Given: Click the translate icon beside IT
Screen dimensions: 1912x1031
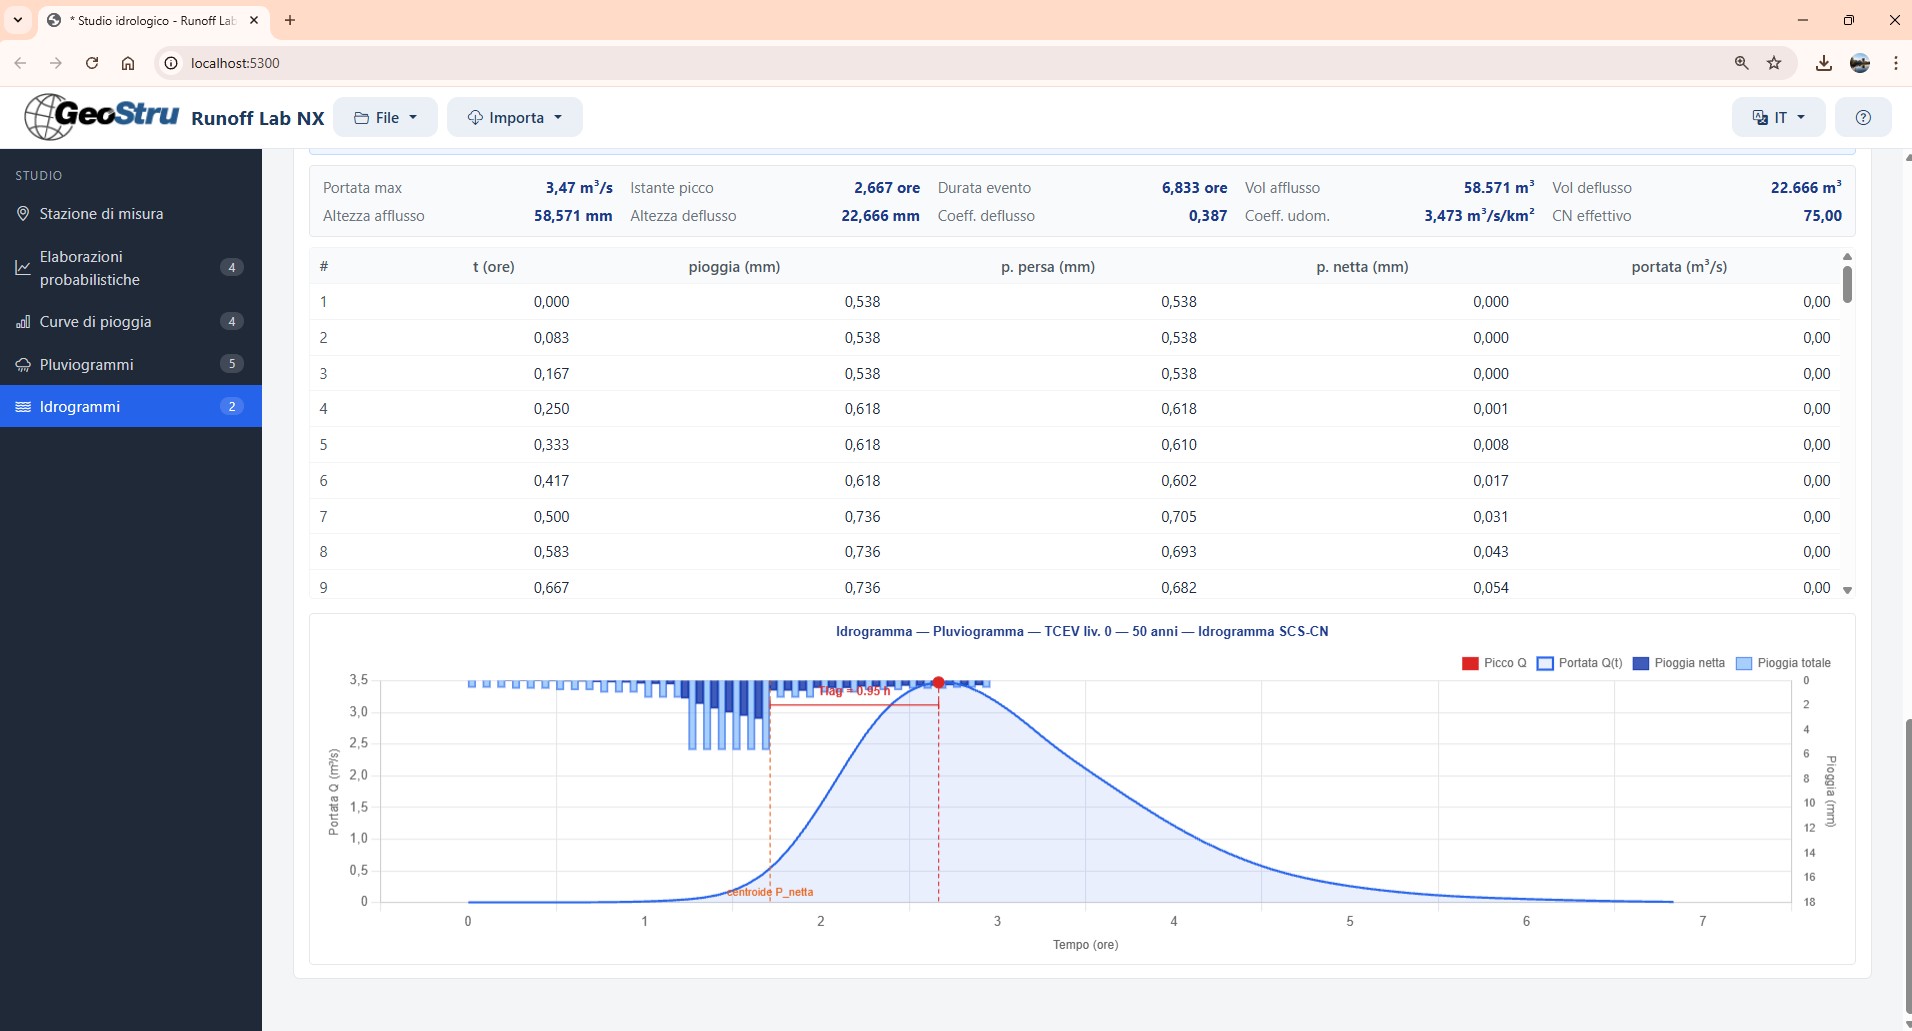Looking at the screenshot, I should (1762, 117).
